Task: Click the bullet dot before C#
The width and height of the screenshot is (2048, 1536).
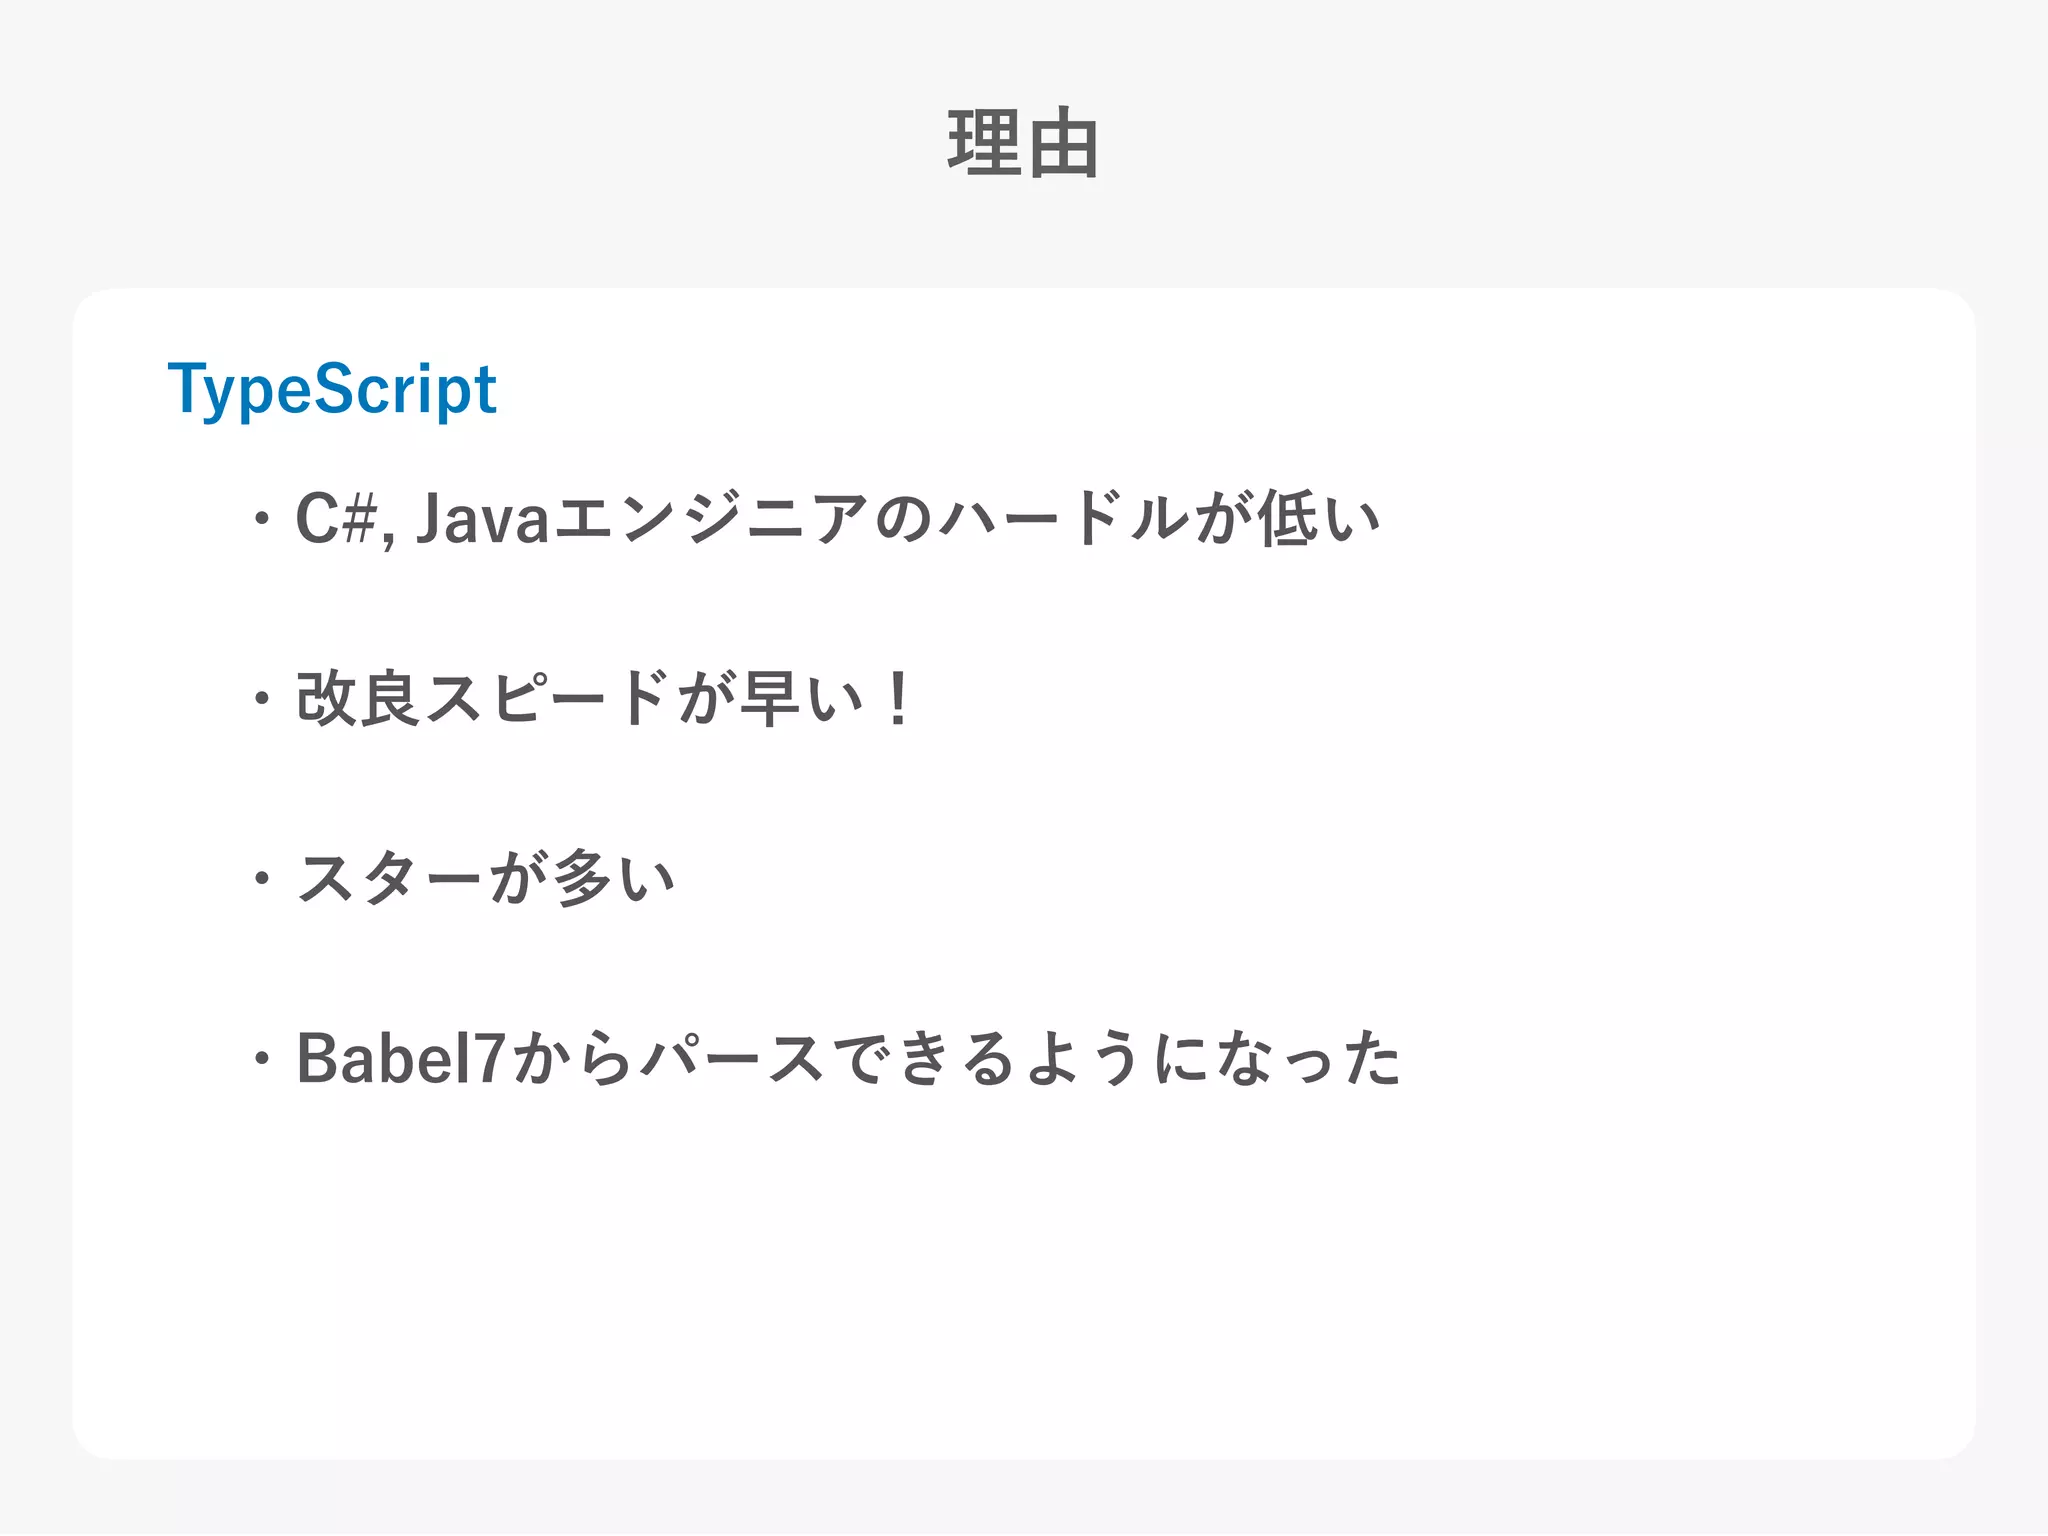Action: (x=261, y=519)
